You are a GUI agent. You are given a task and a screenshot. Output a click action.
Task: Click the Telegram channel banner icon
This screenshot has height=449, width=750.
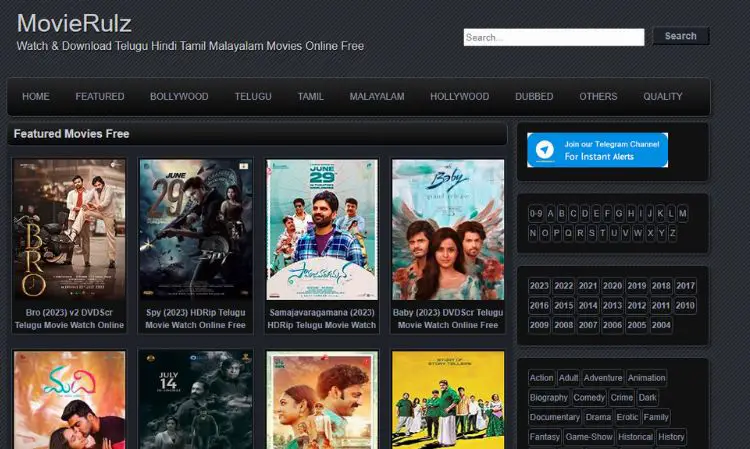(544, 150)
